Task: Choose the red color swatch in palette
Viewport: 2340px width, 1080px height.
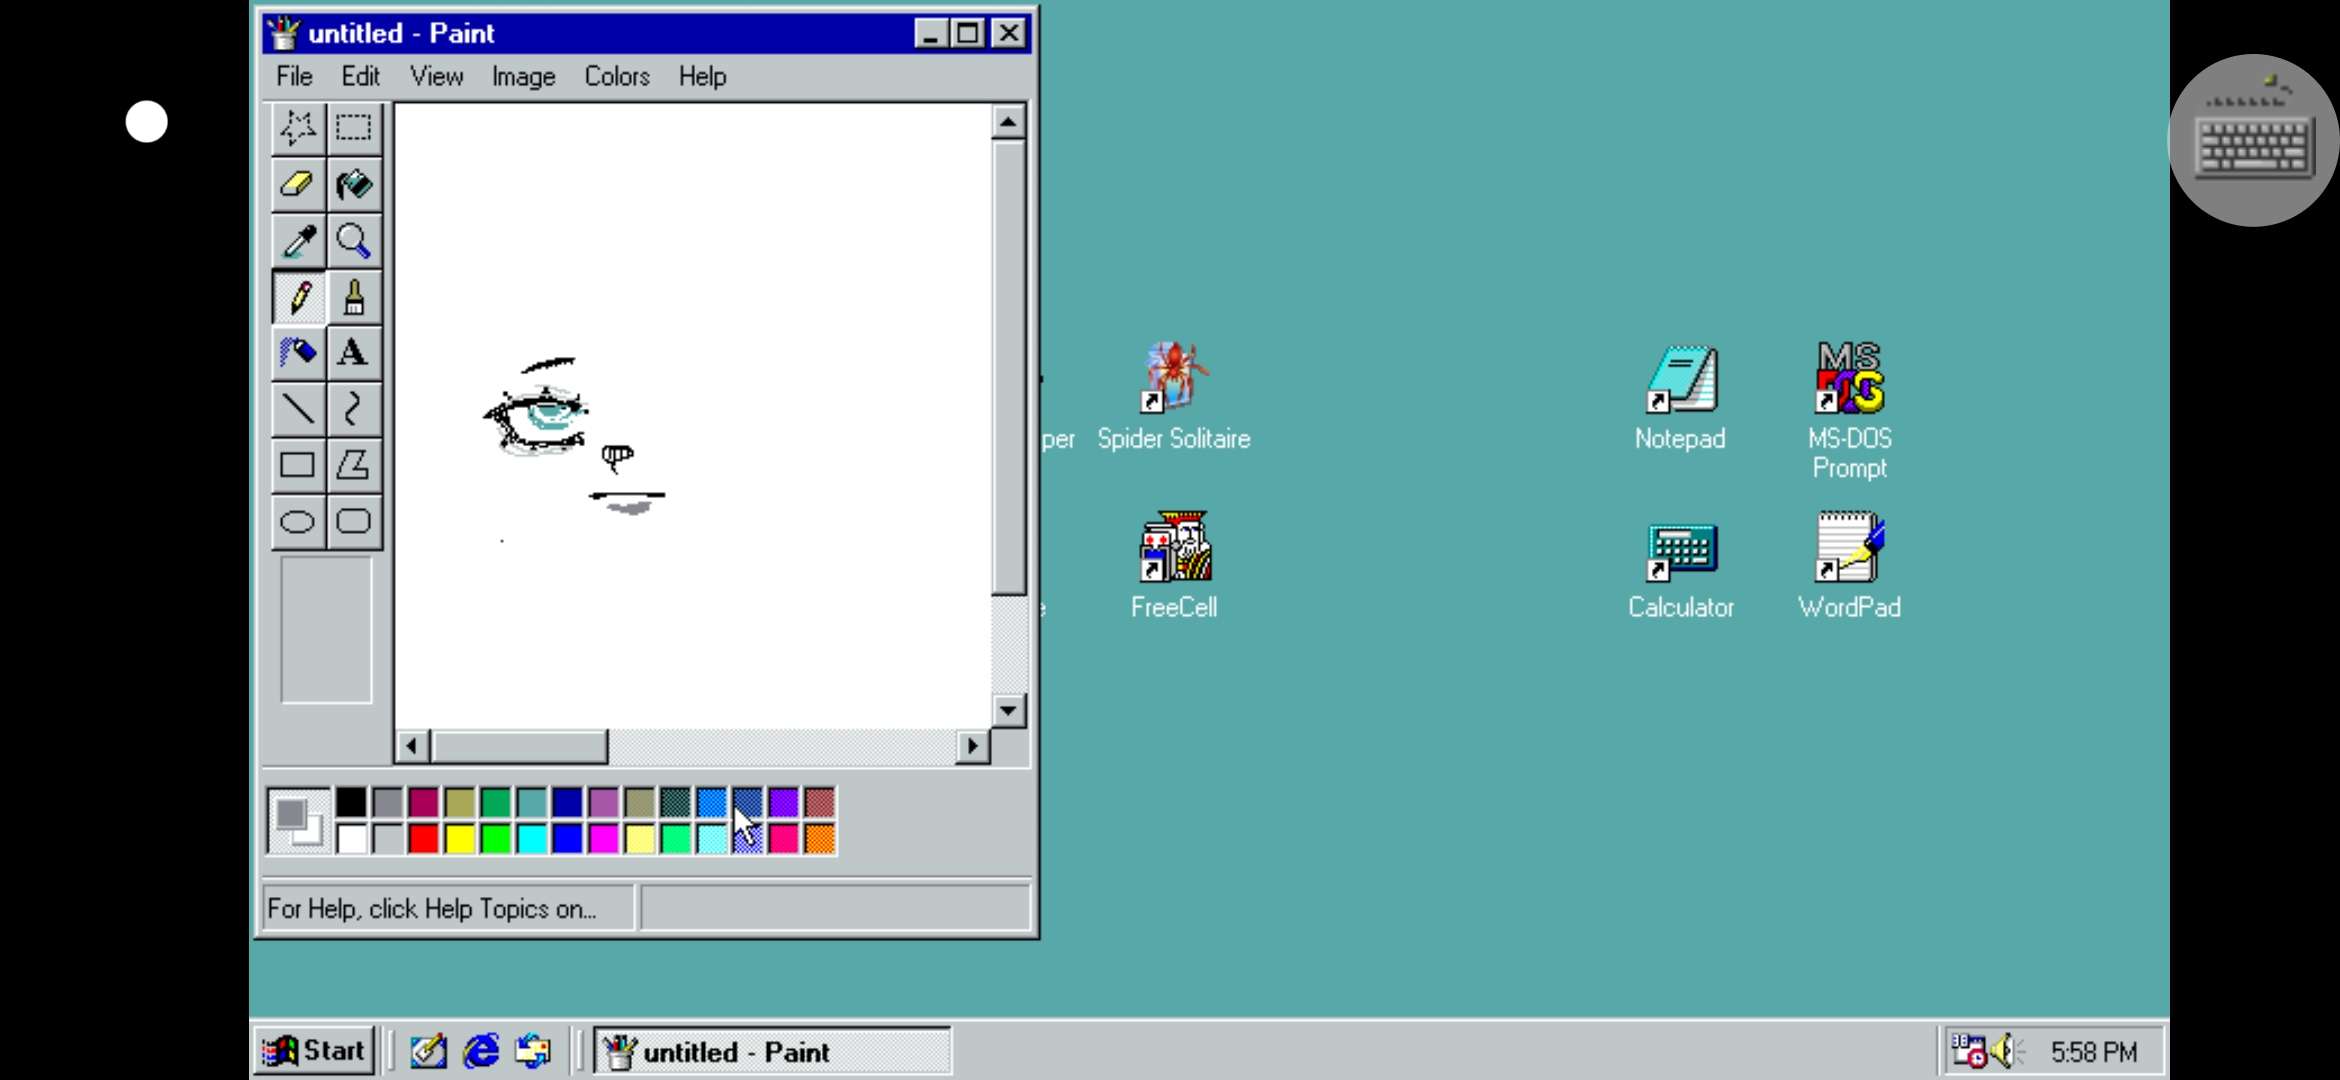Action: pyautogui.click(x=424, y=838)
